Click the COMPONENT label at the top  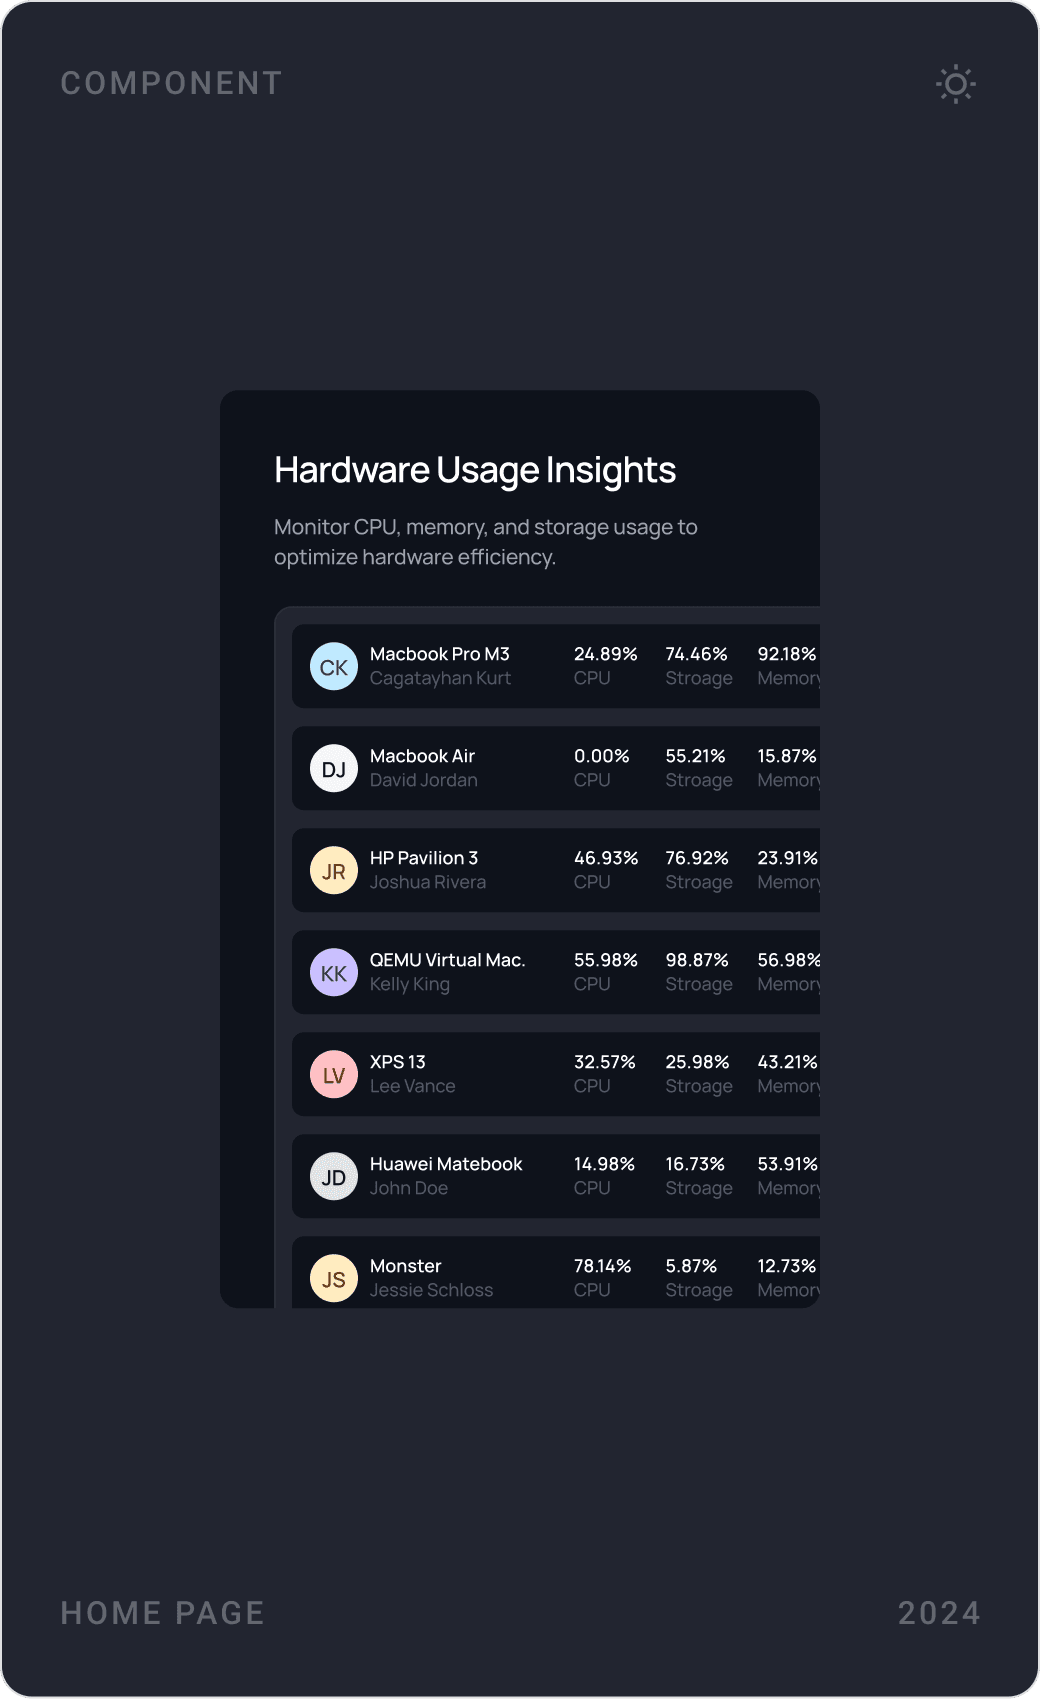170,83
